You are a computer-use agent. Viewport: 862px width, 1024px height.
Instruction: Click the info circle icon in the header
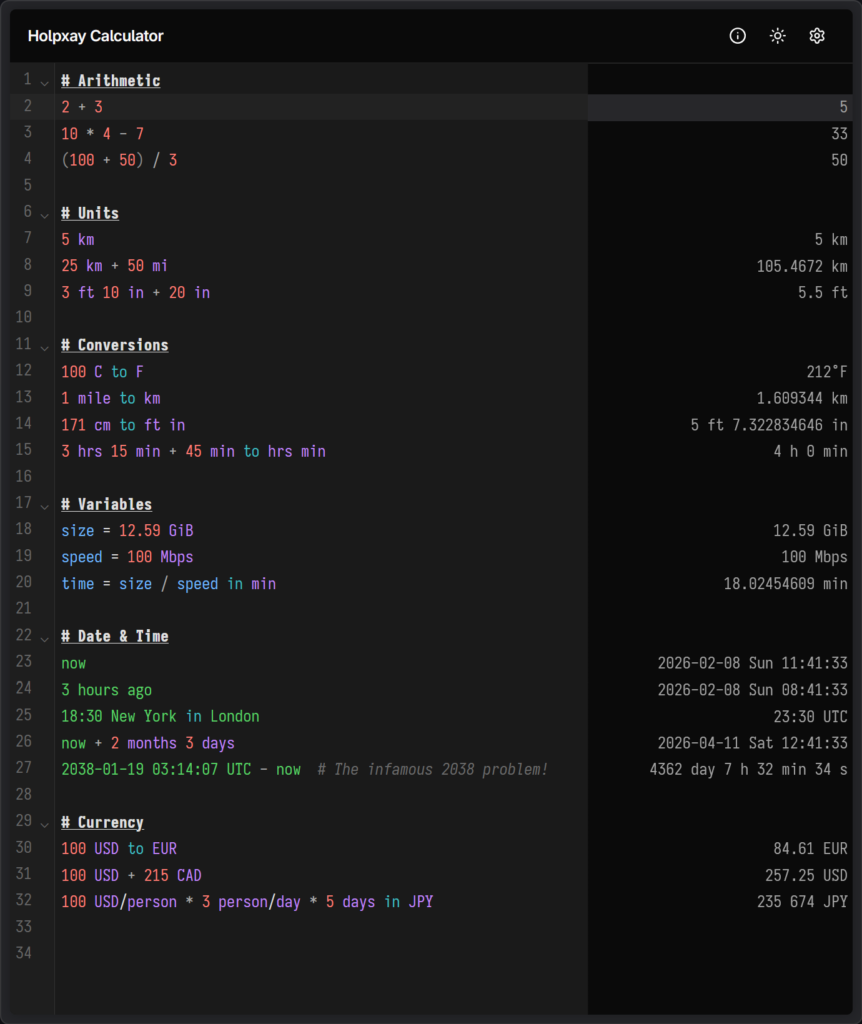(737, 35)
